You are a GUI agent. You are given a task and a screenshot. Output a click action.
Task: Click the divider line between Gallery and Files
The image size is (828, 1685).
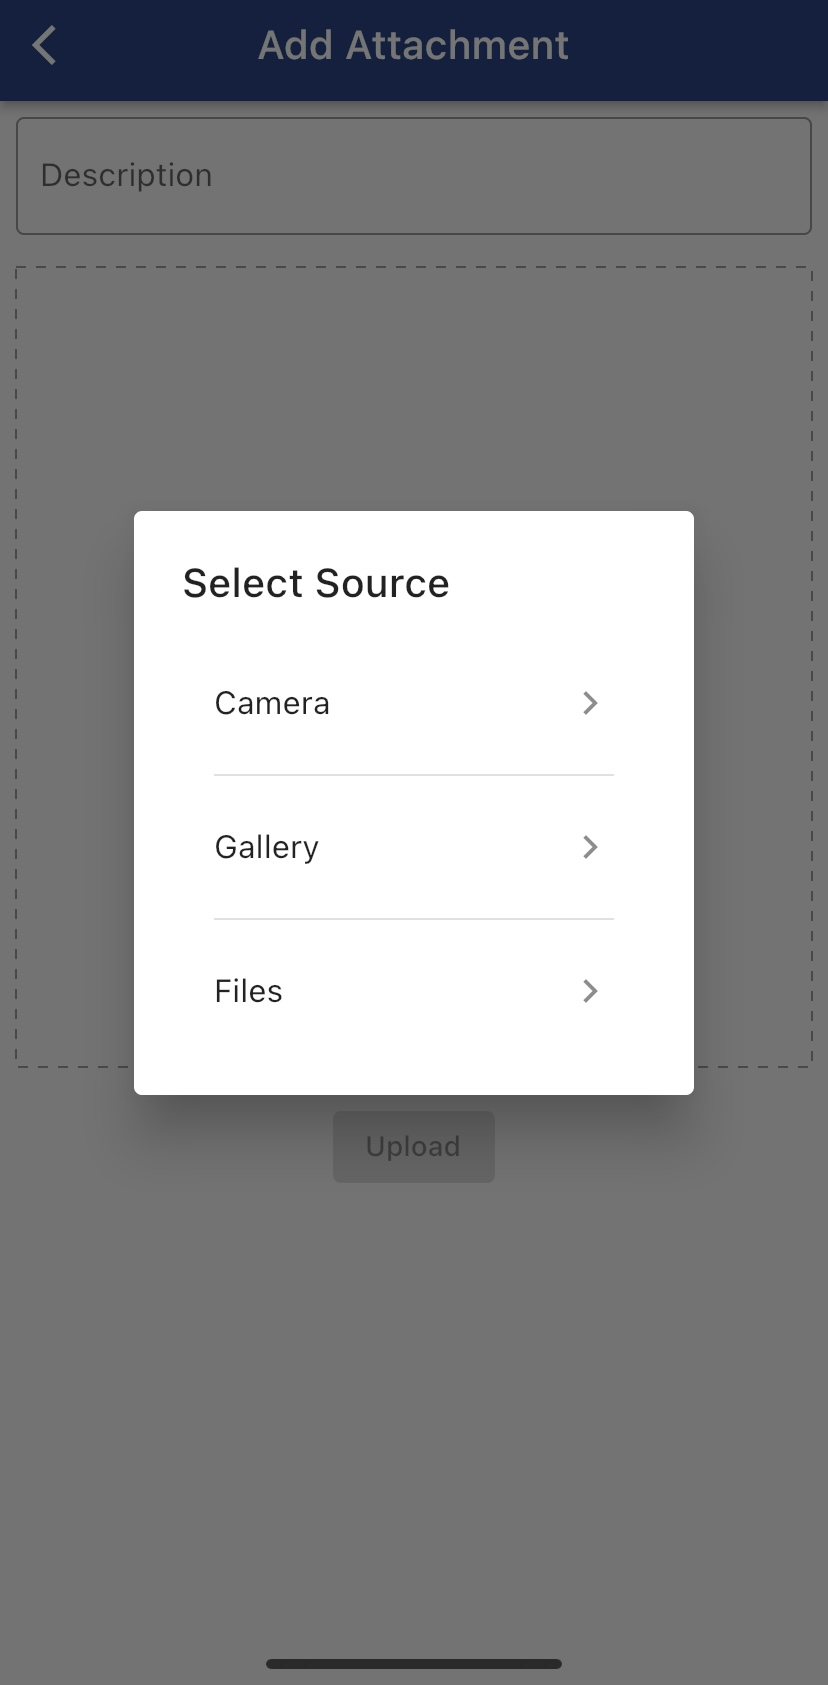pos(414,919)
